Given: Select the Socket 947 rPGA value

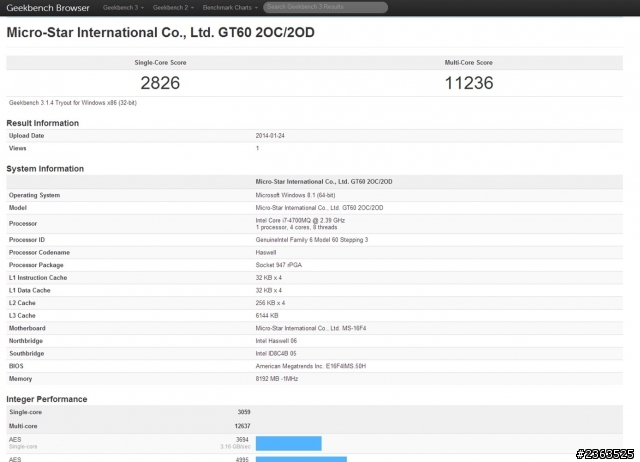Looking at the screenshot, I should tap(278, 265).
